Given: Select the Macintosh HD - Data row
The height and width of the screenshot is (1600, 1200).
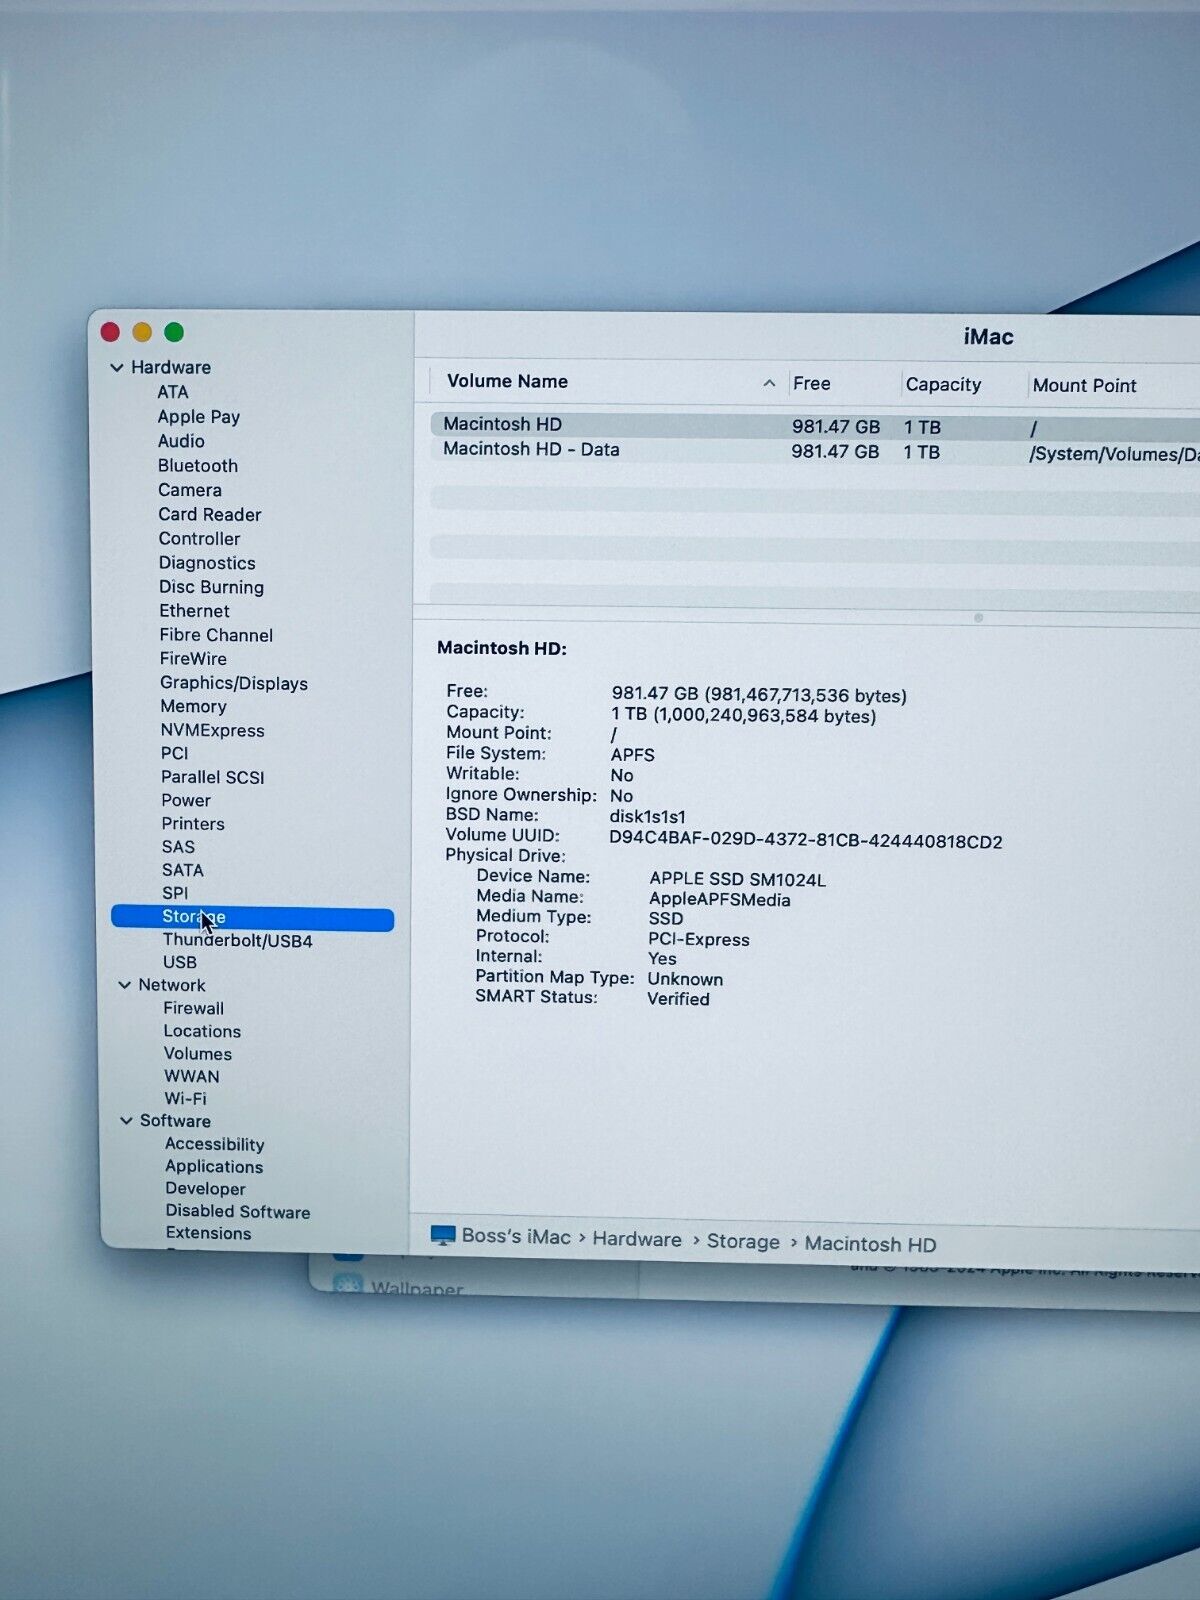Looking at the screenshot, I should point(531,450).
